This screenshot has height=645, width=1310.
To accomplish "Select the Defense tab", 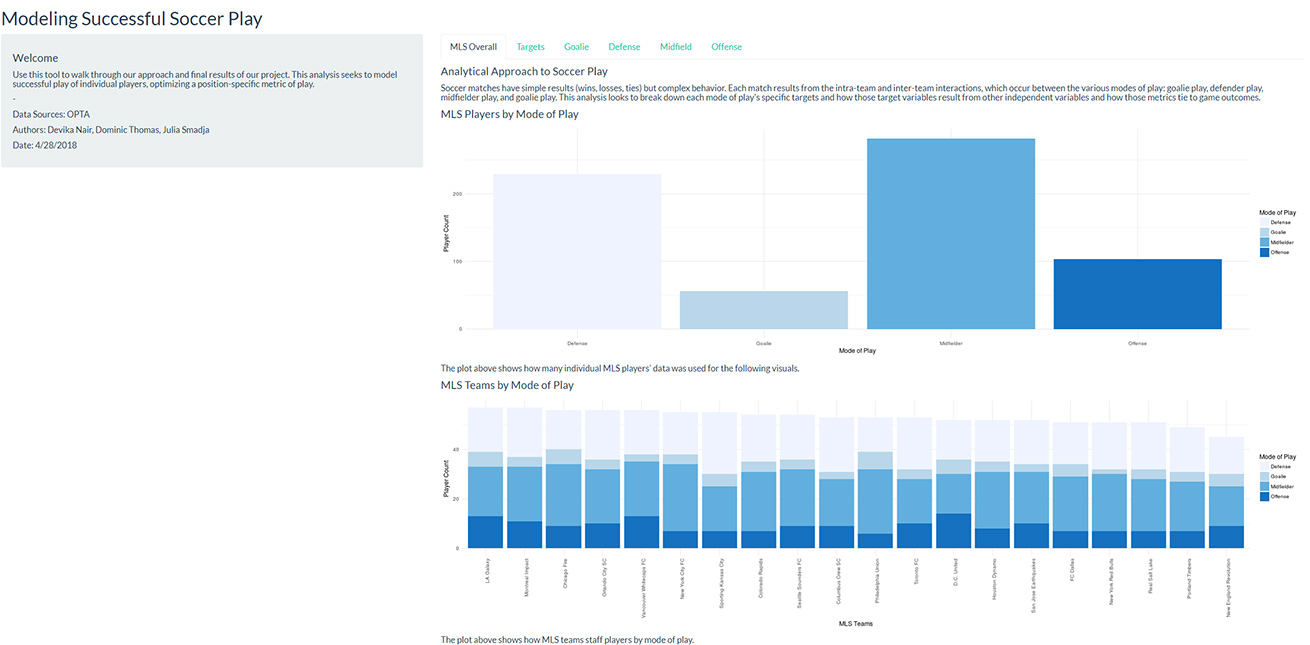I will pos(624,47).
